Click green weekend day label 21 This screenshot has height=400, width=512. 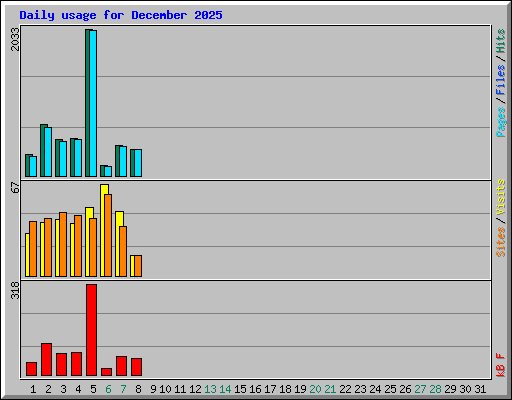click(x=330, y=389)
